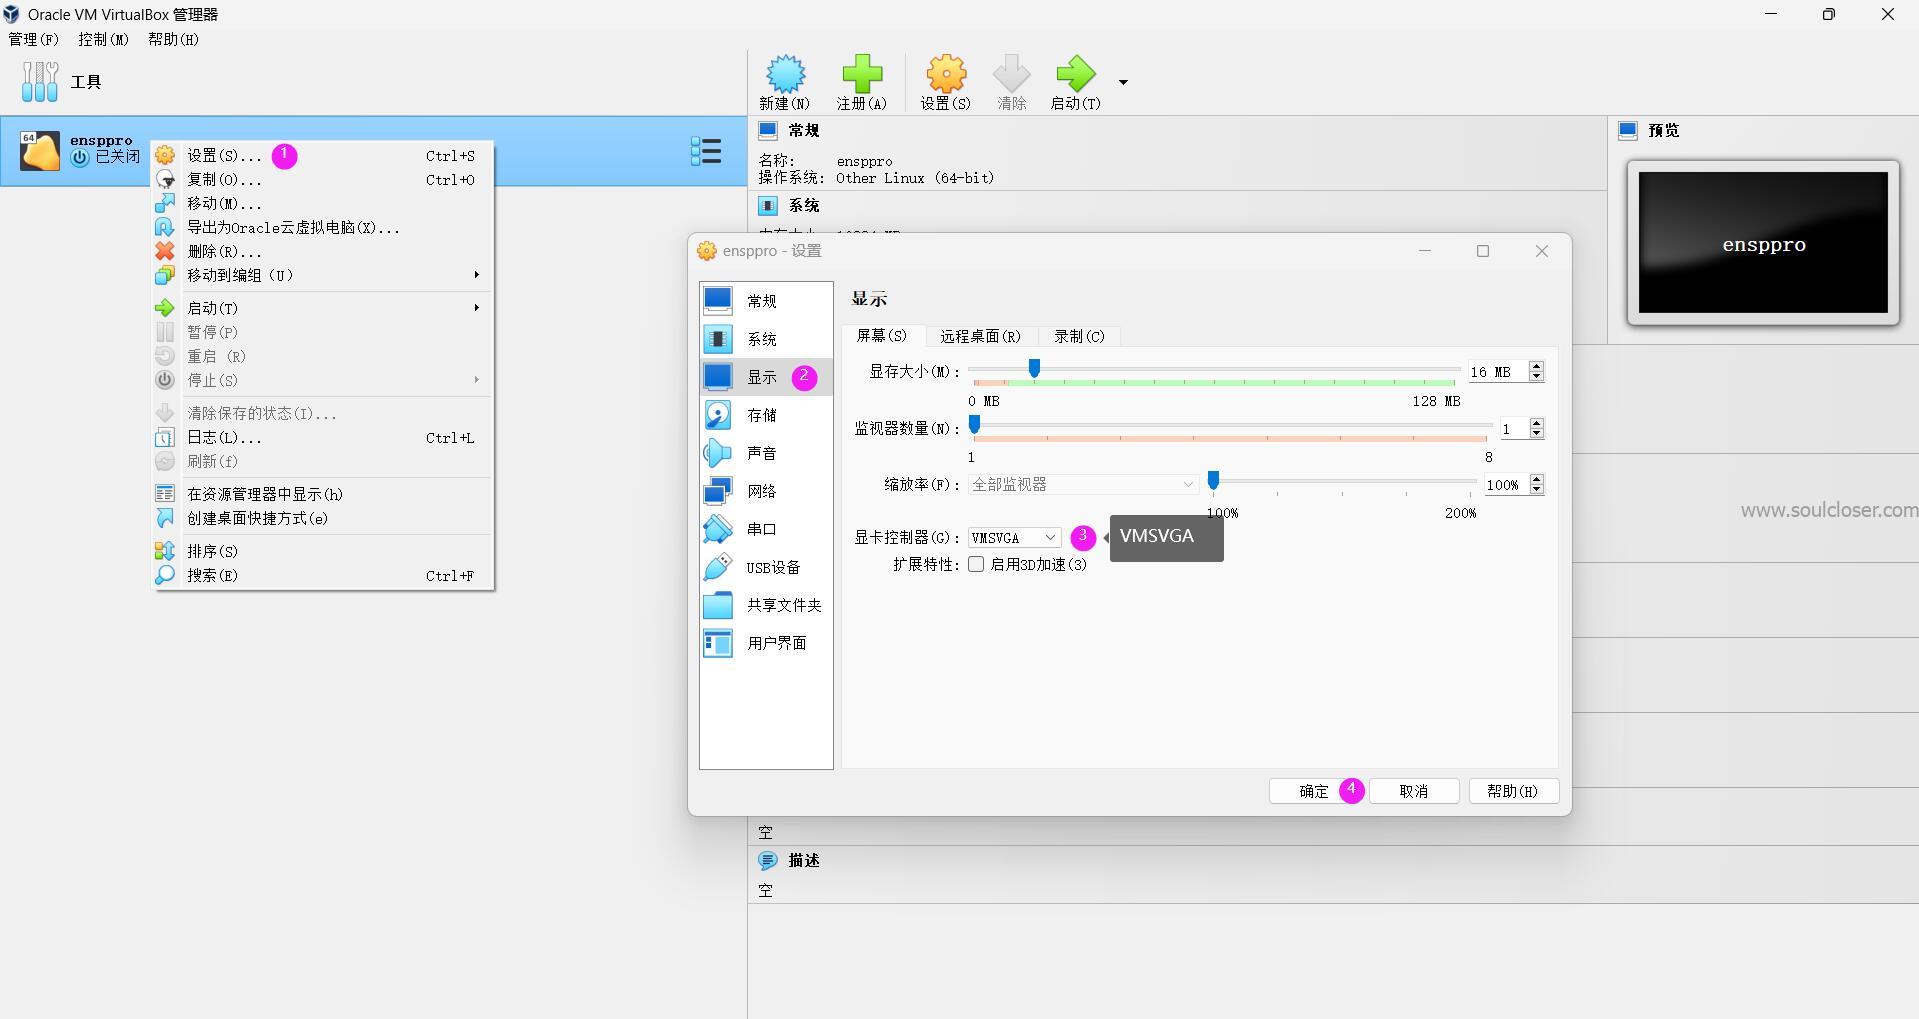The height and width of the screenshot is (1019, 1919).
Task: Click the 取消 button in settings dialog
Action: click(x=1414, y=791)
